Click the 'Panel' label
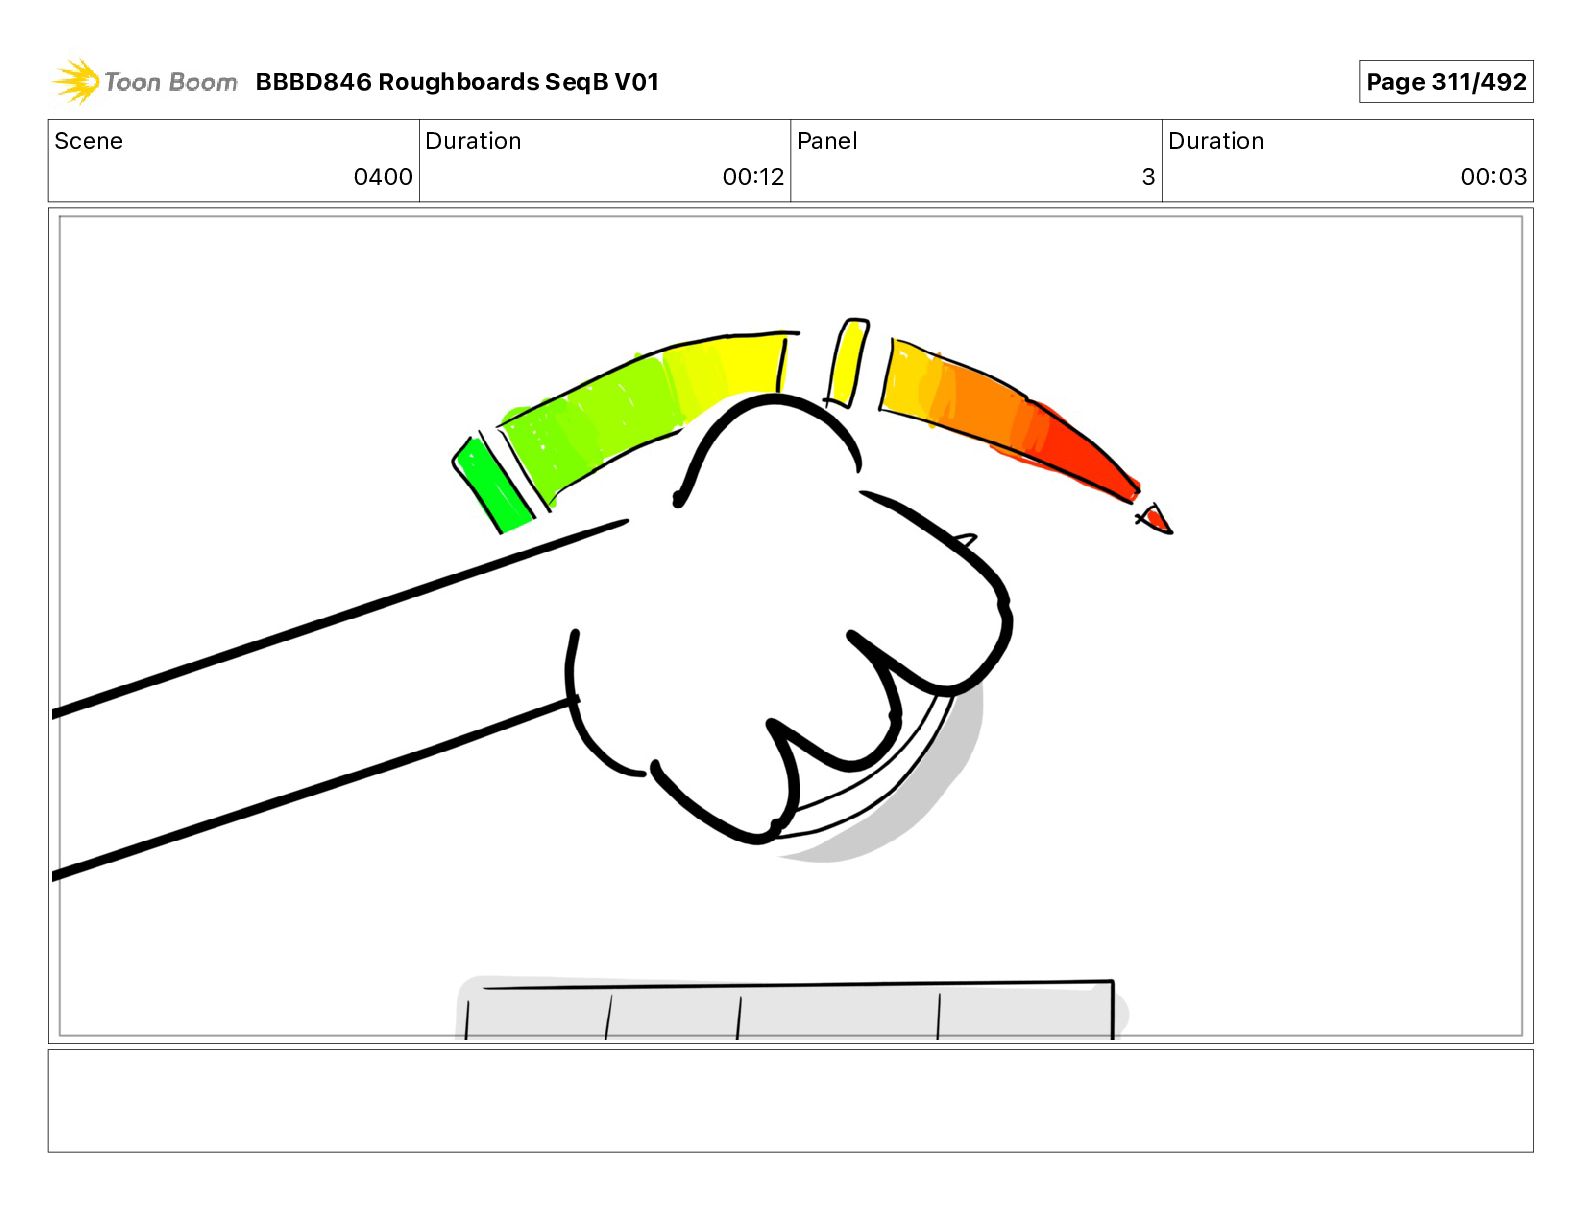This screenshot has height=1224, width=1584. click(827, 141)
